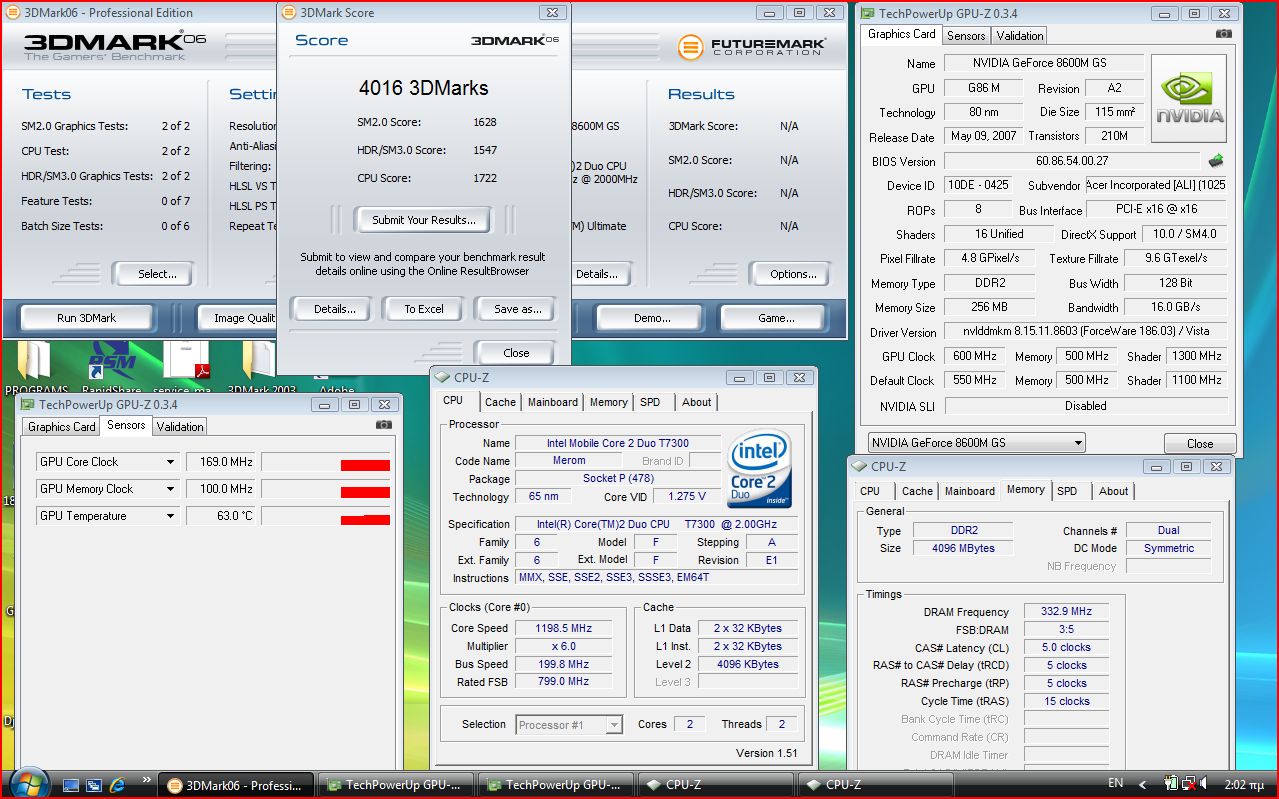Open Validation tab in GPU-Z Sensors window

point(180,426)
